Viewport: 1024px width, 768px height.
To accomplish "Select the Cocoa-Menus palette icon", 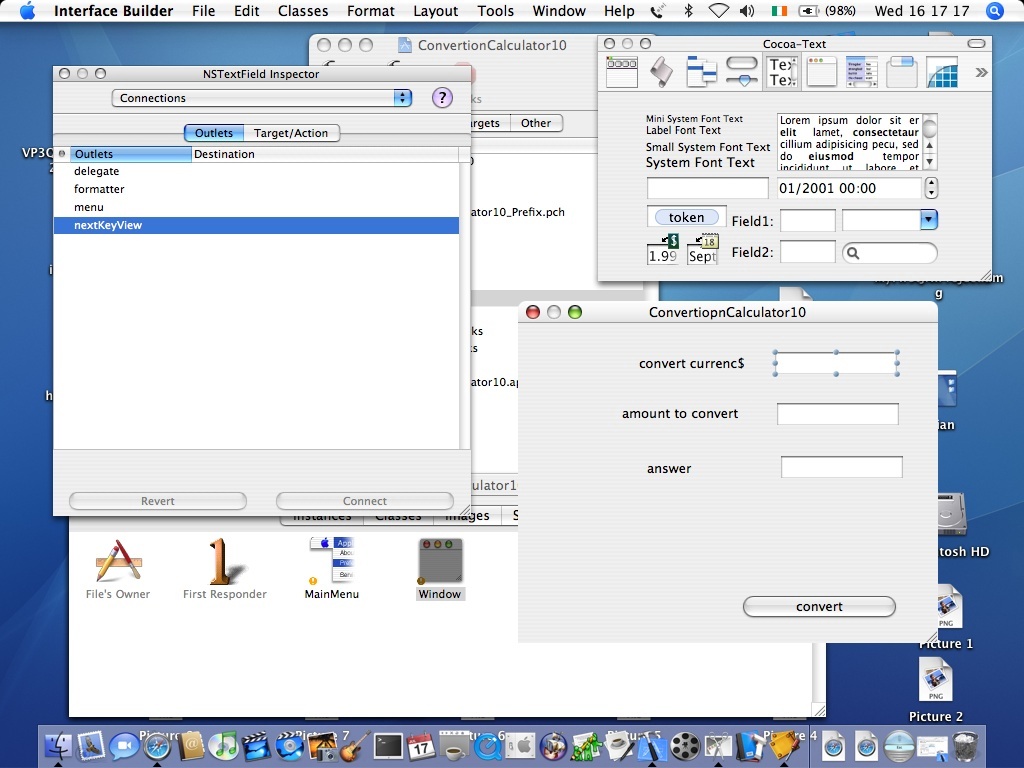I will pos(622,72).
